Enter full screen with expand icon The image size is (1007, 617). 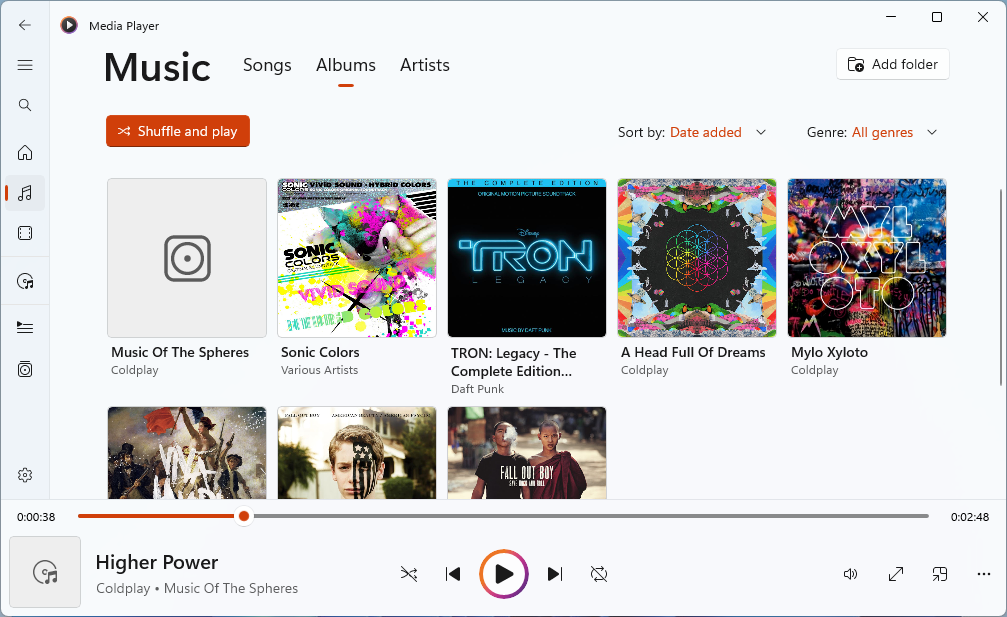[896, 574]
